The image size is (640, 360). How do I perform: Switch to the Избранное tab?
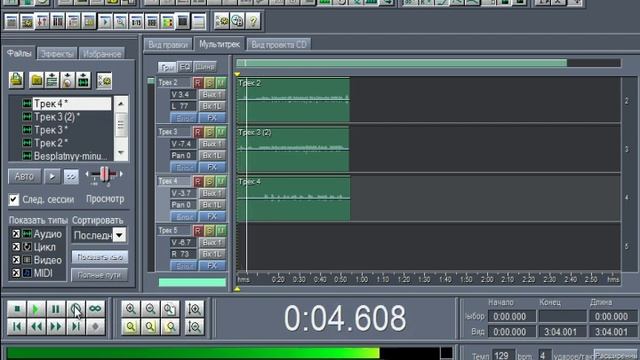pyautogui.click(x=102, y=54)
